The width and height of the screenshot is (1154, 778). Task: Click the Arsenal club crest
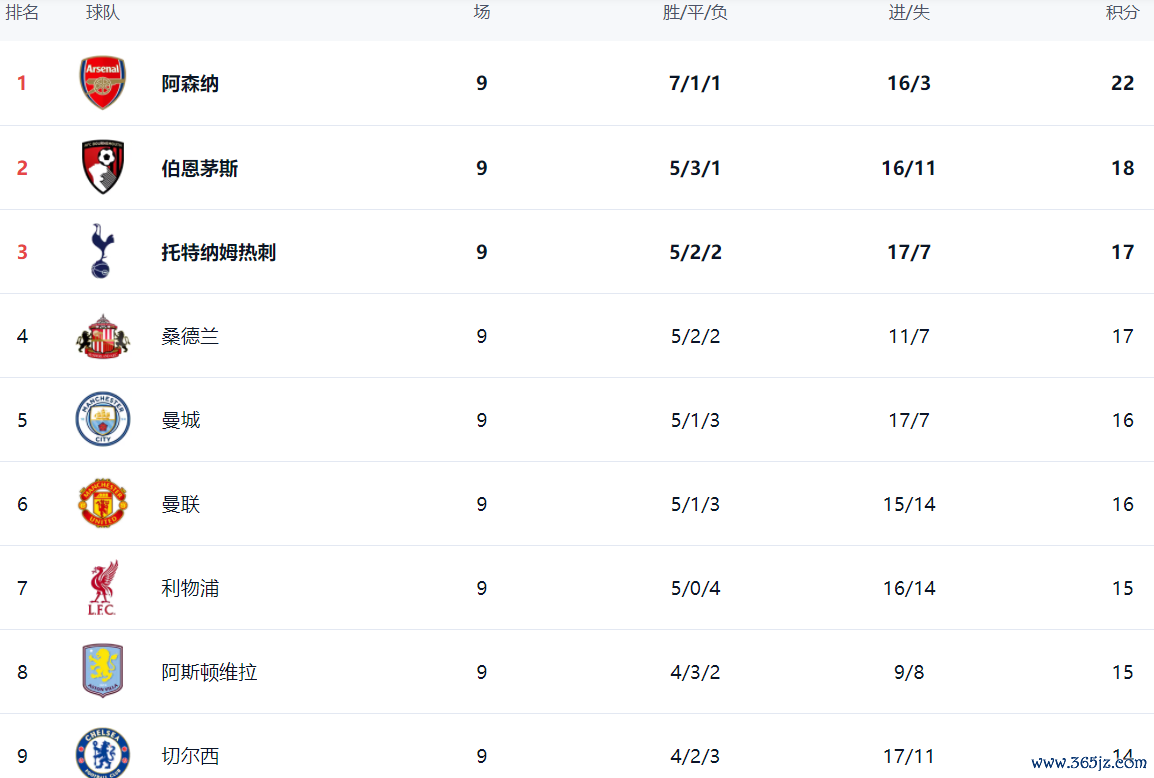pyautogui.click(x=103, y=83)
